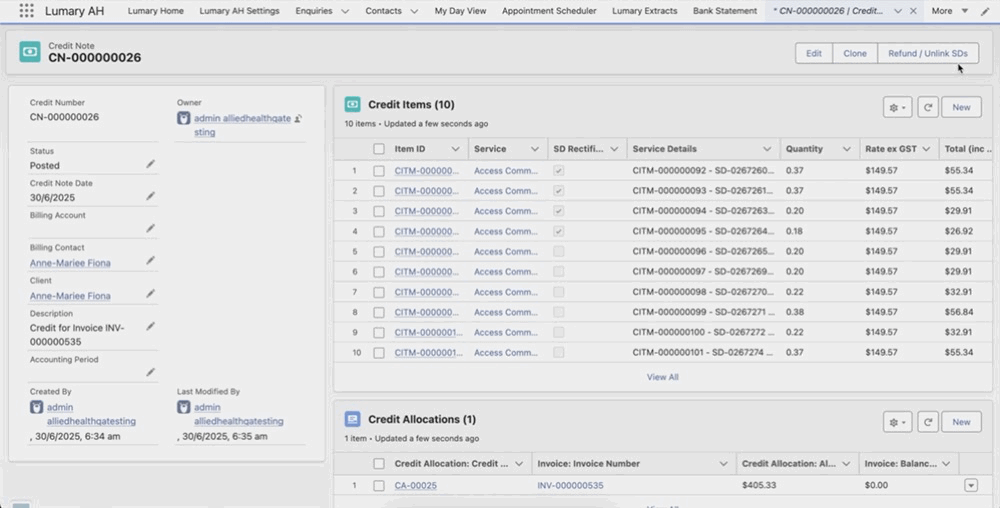Open Rate ex GST column menu

(926, 149)
